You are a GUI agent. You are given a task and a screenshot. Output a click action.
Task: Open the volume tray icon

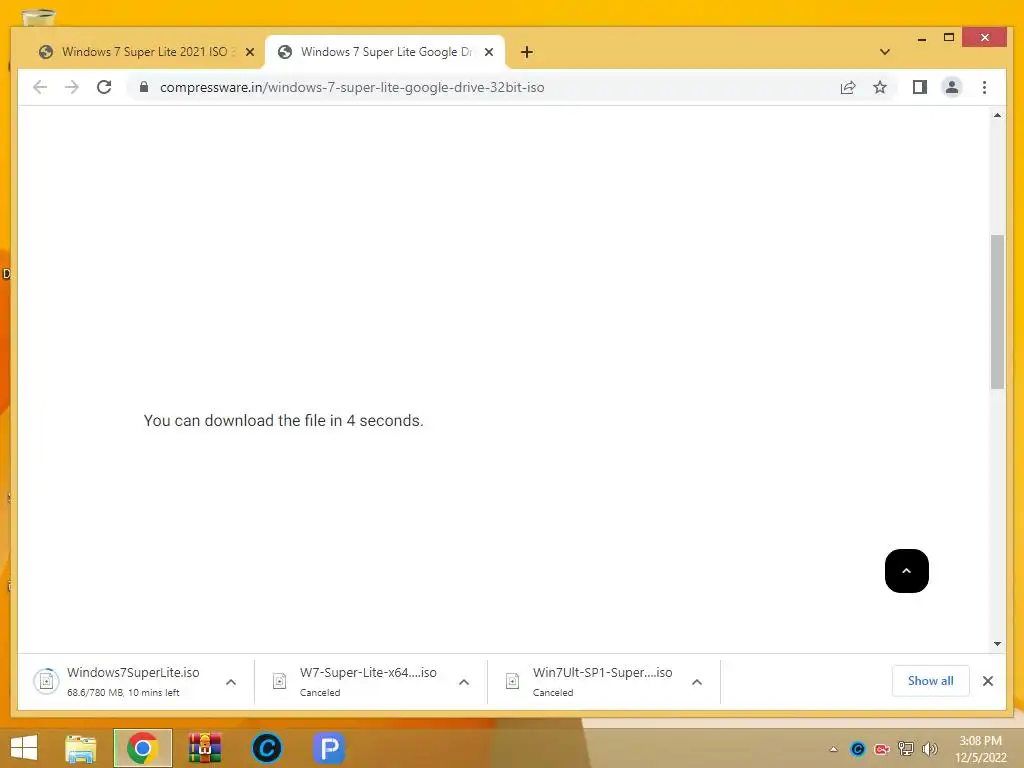coord(929,749)
